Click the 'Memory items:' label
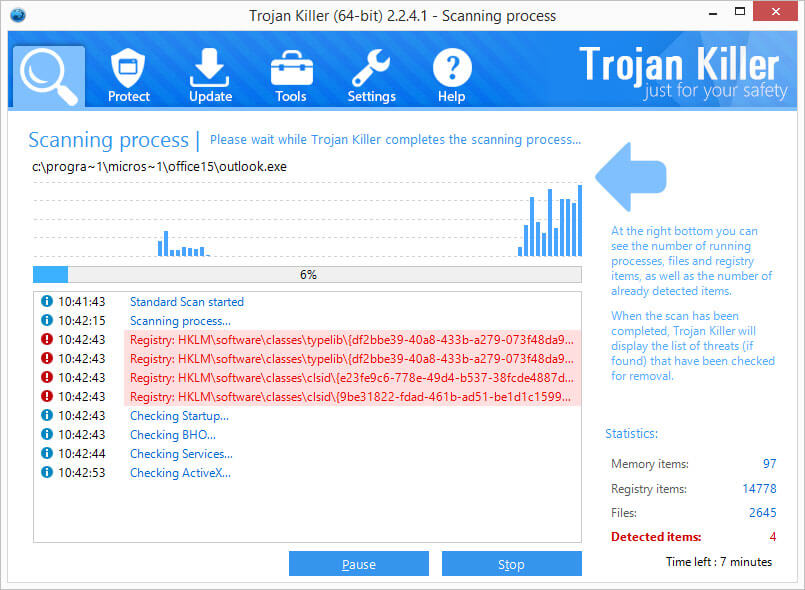This screenshot has height=590, width=805. [x=649, y=464]
